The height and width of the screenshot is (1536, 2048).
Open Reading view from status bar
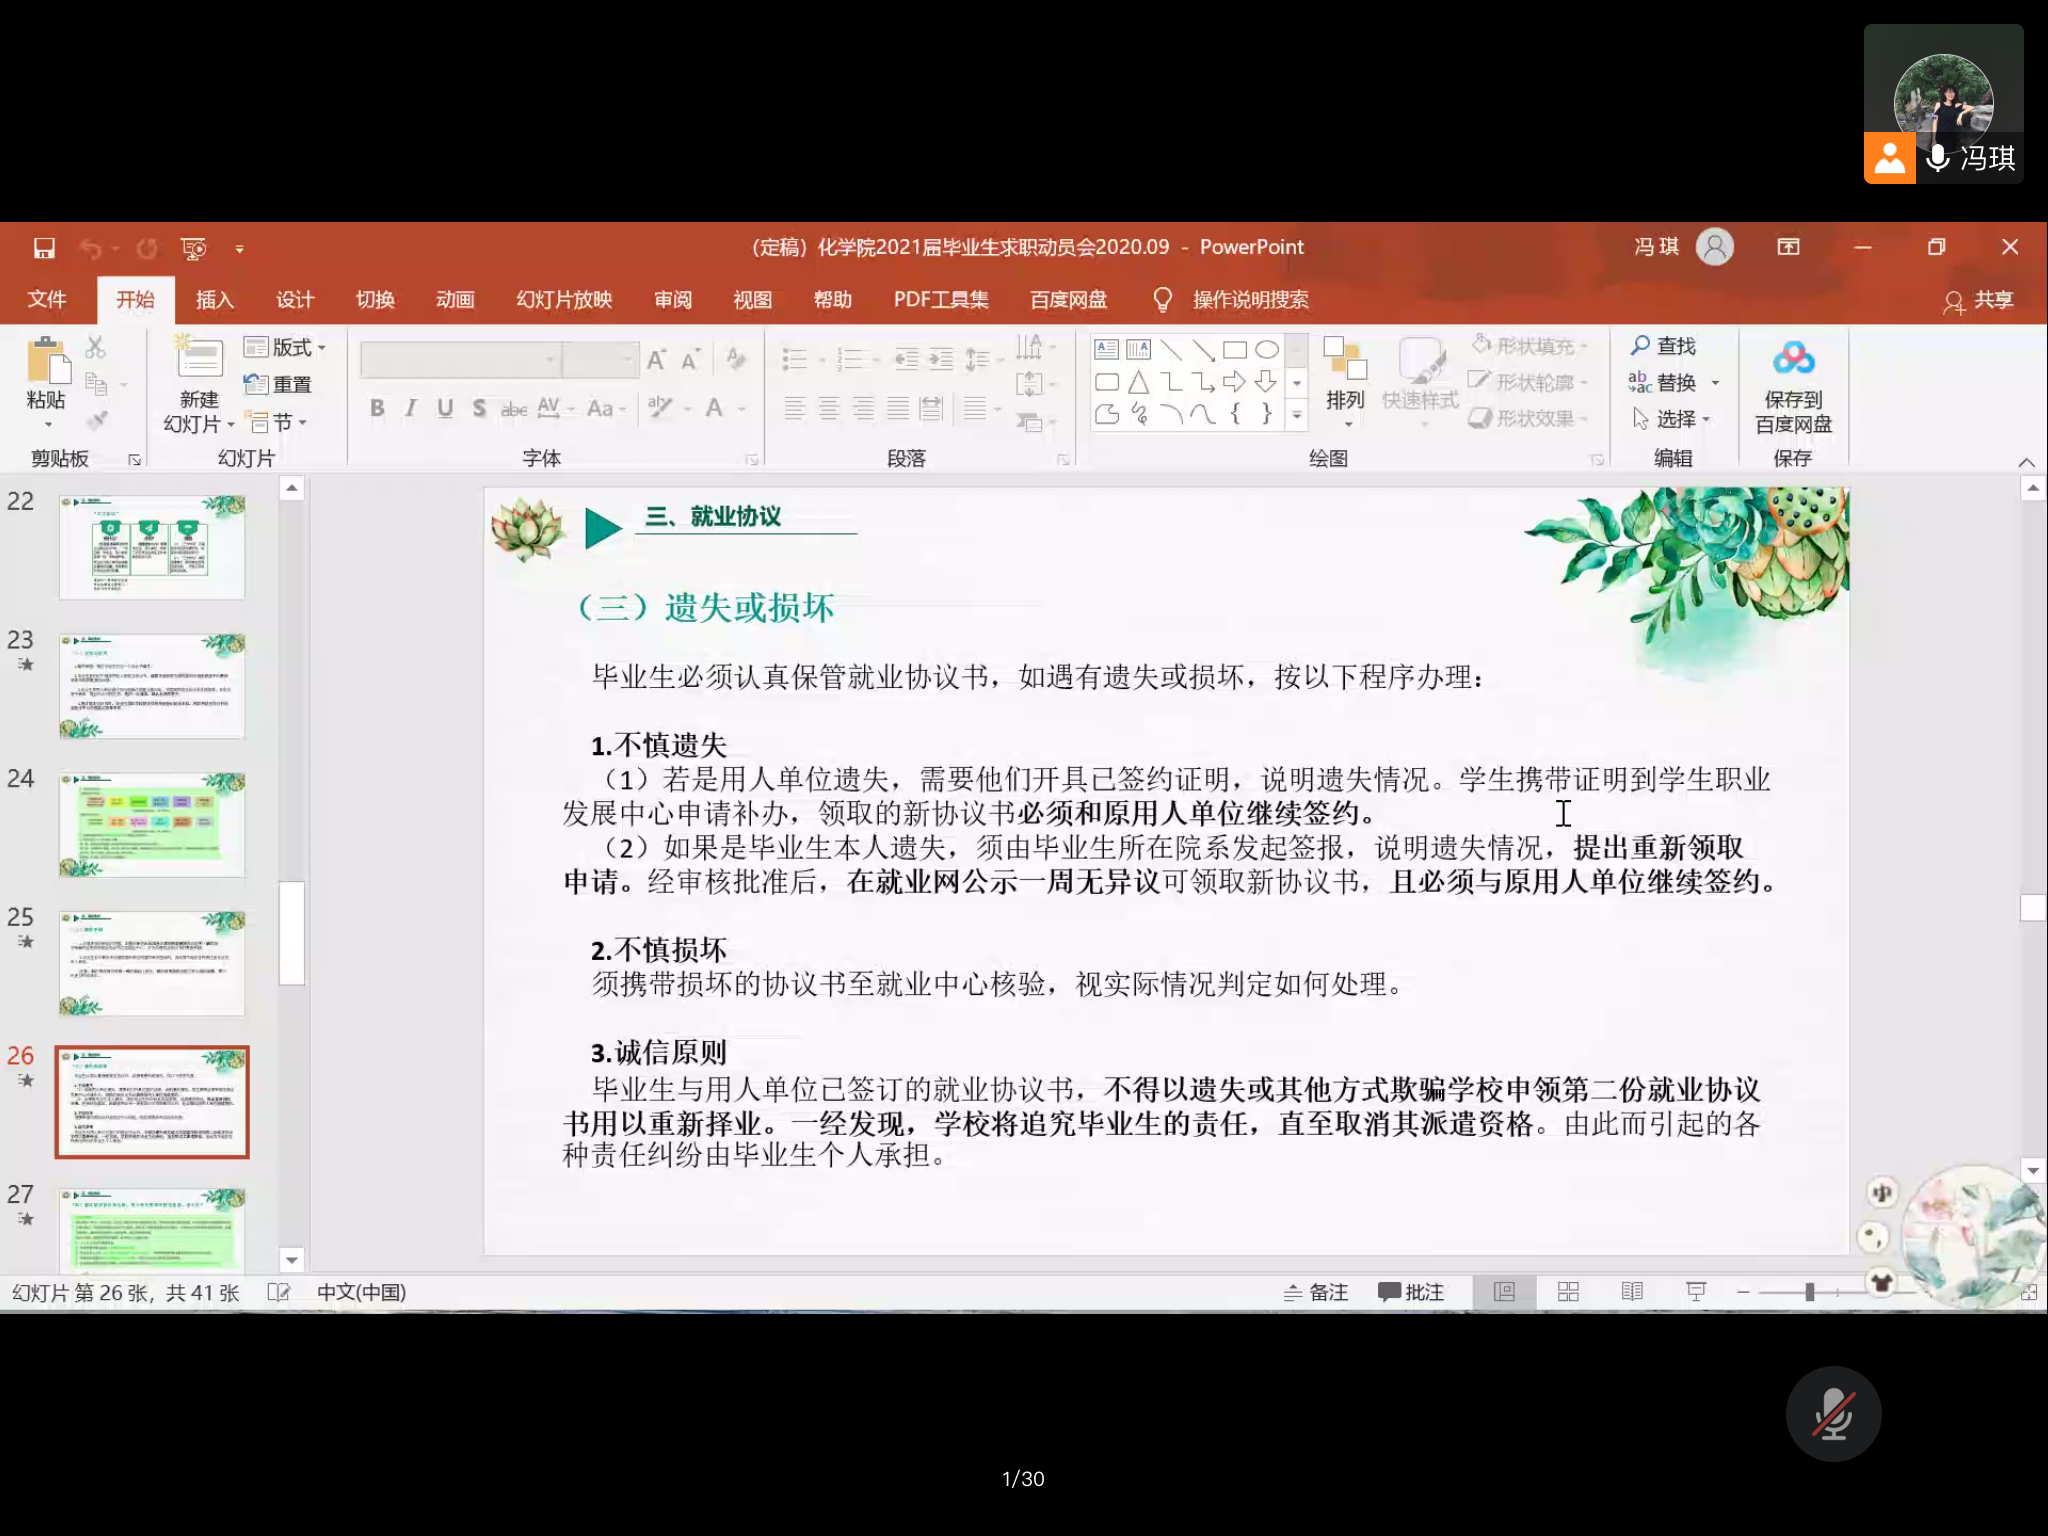click(1632, 1292)
